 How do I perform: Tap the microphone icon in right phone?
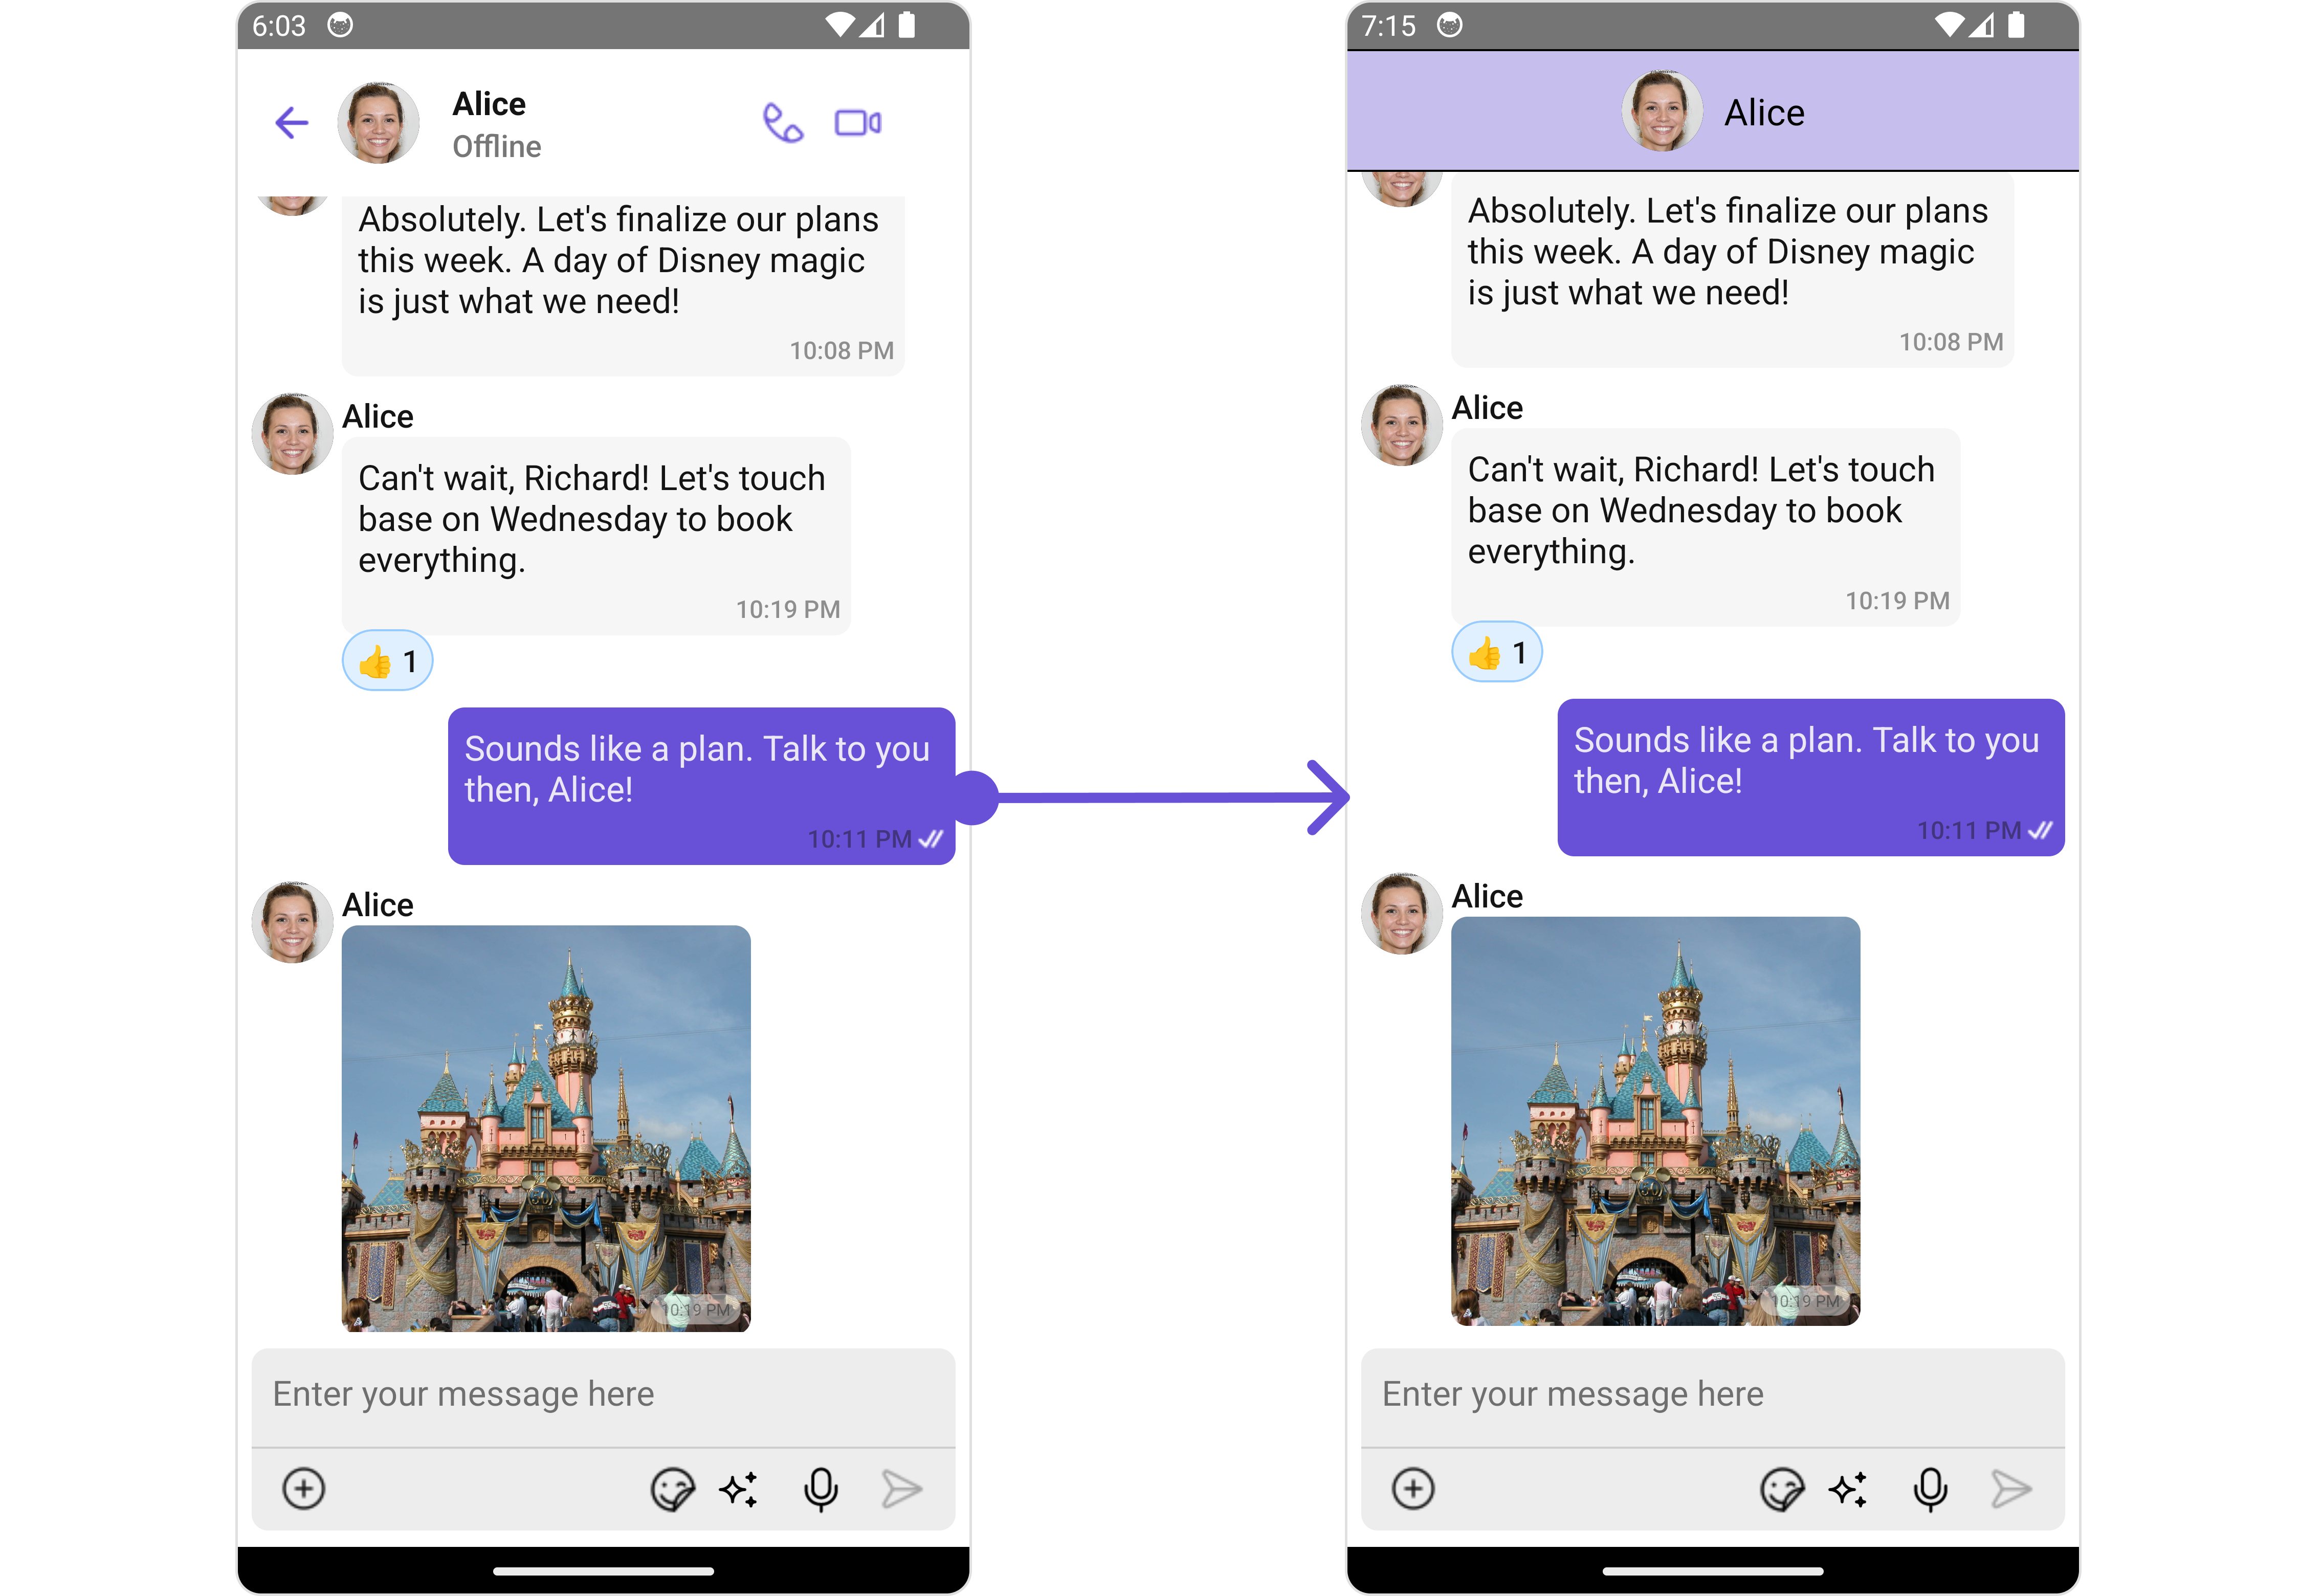pyautogui.click(x=1931, y=1489)
